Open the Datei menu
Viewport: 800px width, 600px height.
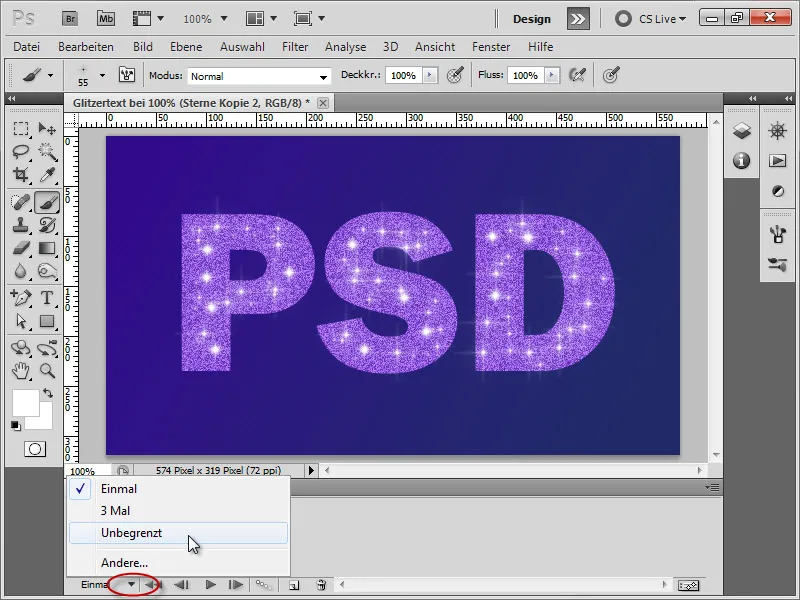27,47
